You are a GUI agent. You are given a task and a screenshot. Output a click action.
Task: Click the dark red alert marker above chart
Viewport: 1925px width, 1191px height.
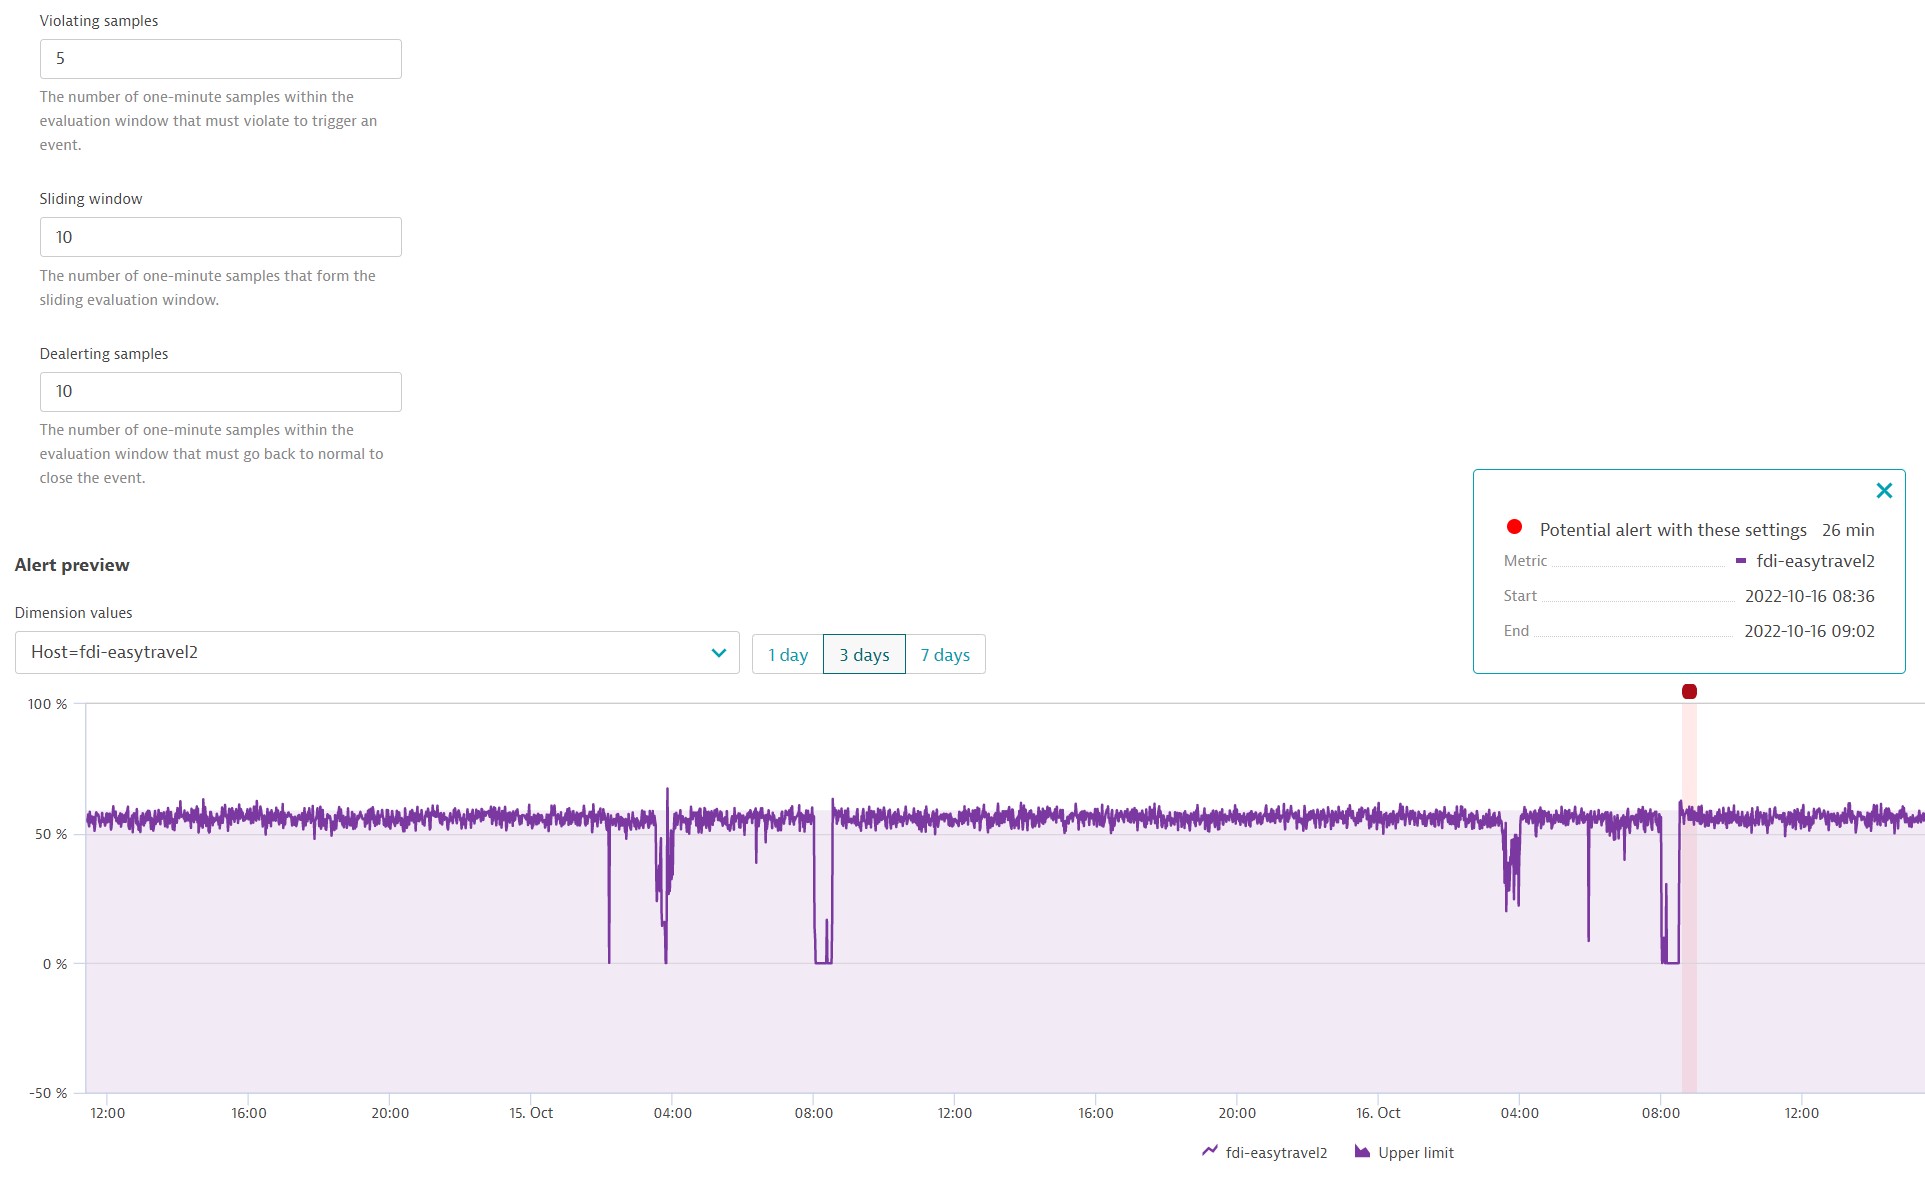click(1689, 692)
